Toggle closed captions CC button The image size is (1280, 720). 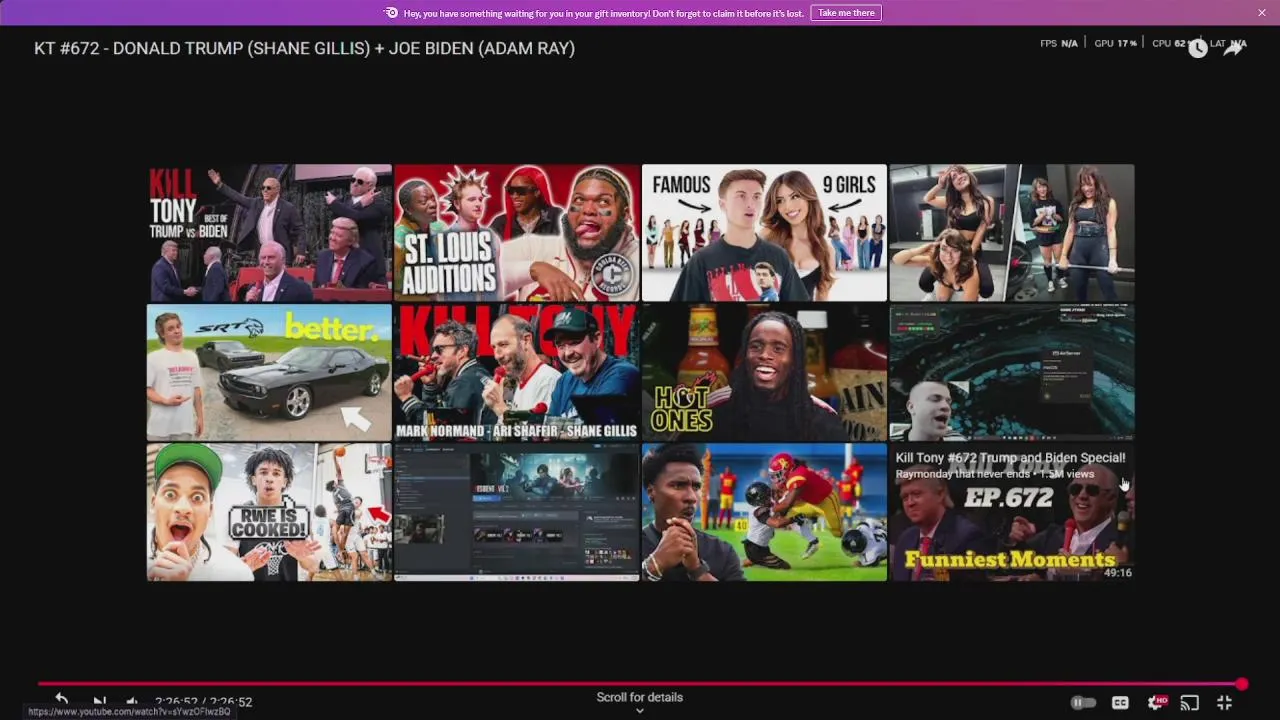click(1120, 703)
